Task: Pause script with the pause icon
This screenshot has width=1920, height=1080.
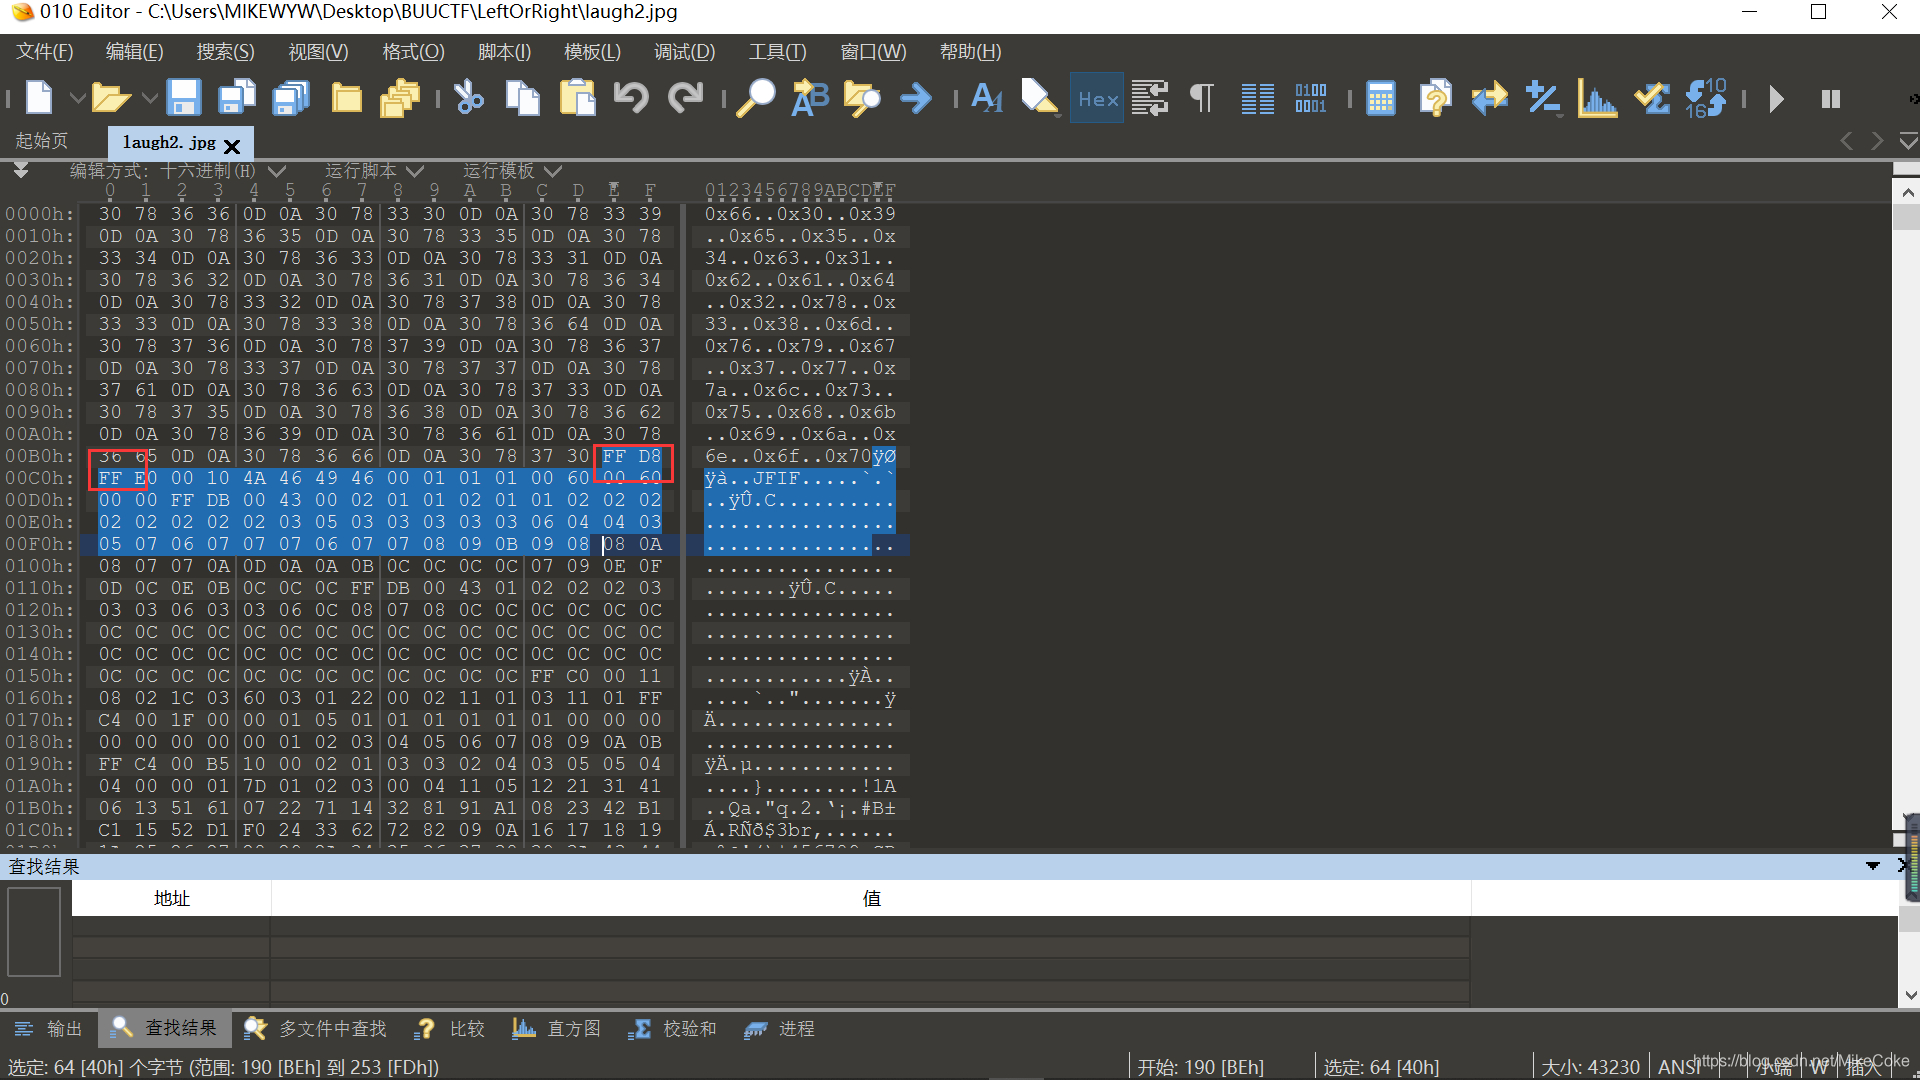Action: coord(1831,98)
